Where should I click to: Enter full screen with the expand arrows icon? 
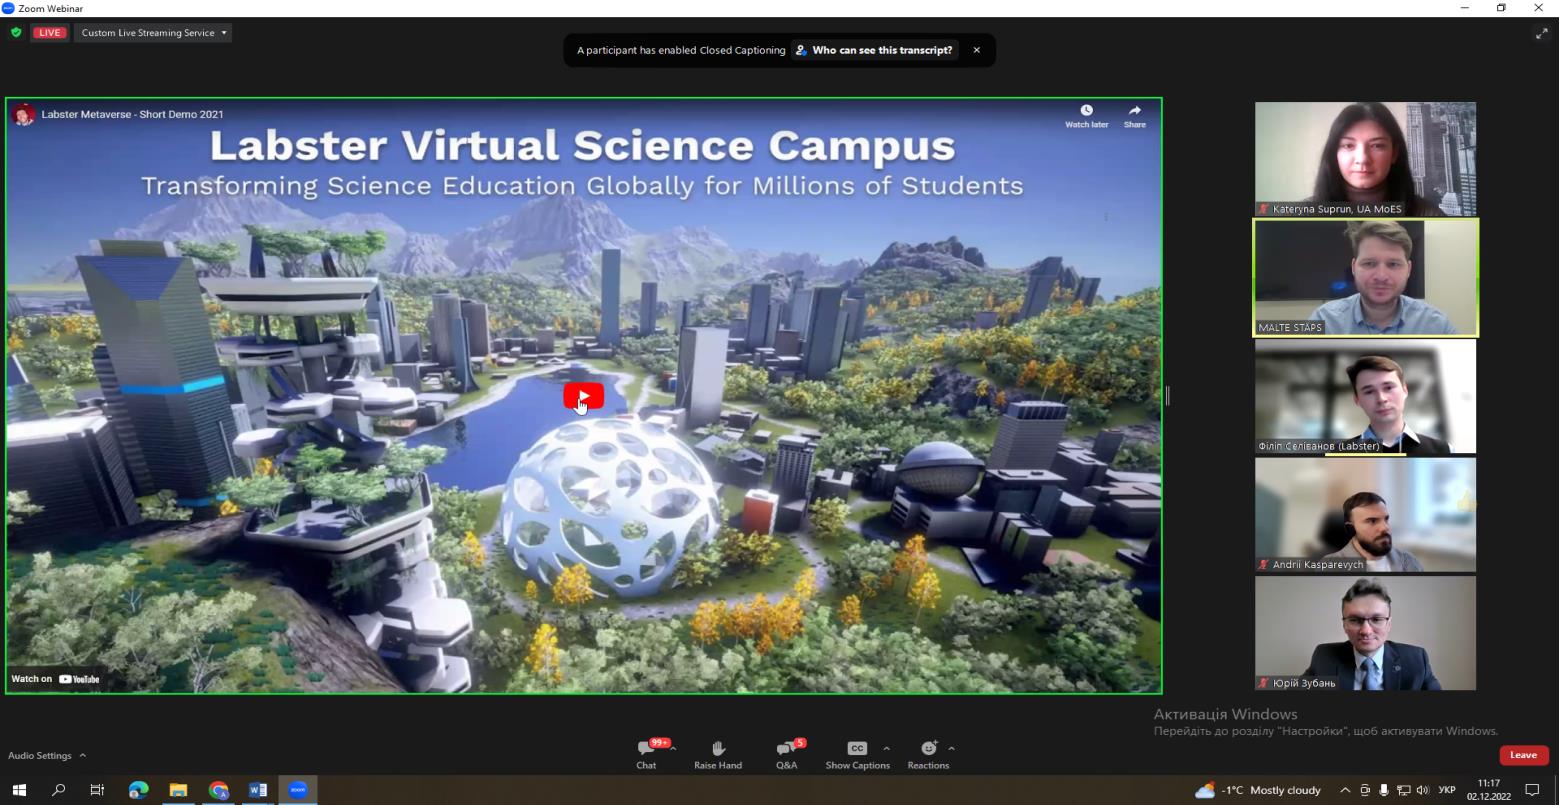click(1541, 33)
